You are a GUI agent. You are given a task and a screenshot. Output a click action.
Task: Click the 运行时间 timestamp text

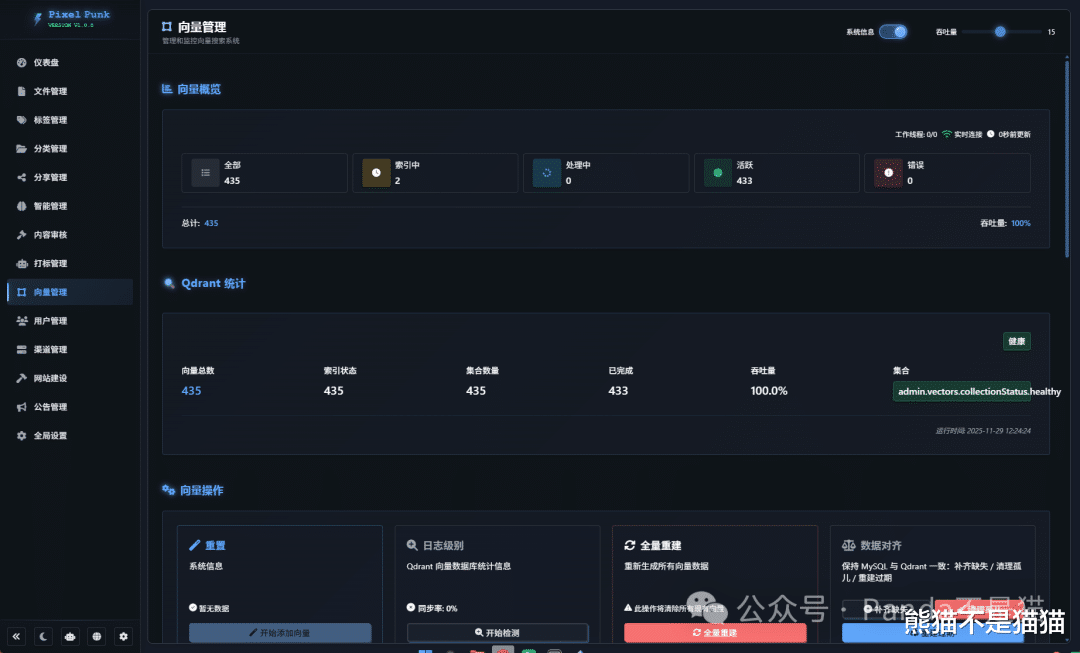pos(983,431)
